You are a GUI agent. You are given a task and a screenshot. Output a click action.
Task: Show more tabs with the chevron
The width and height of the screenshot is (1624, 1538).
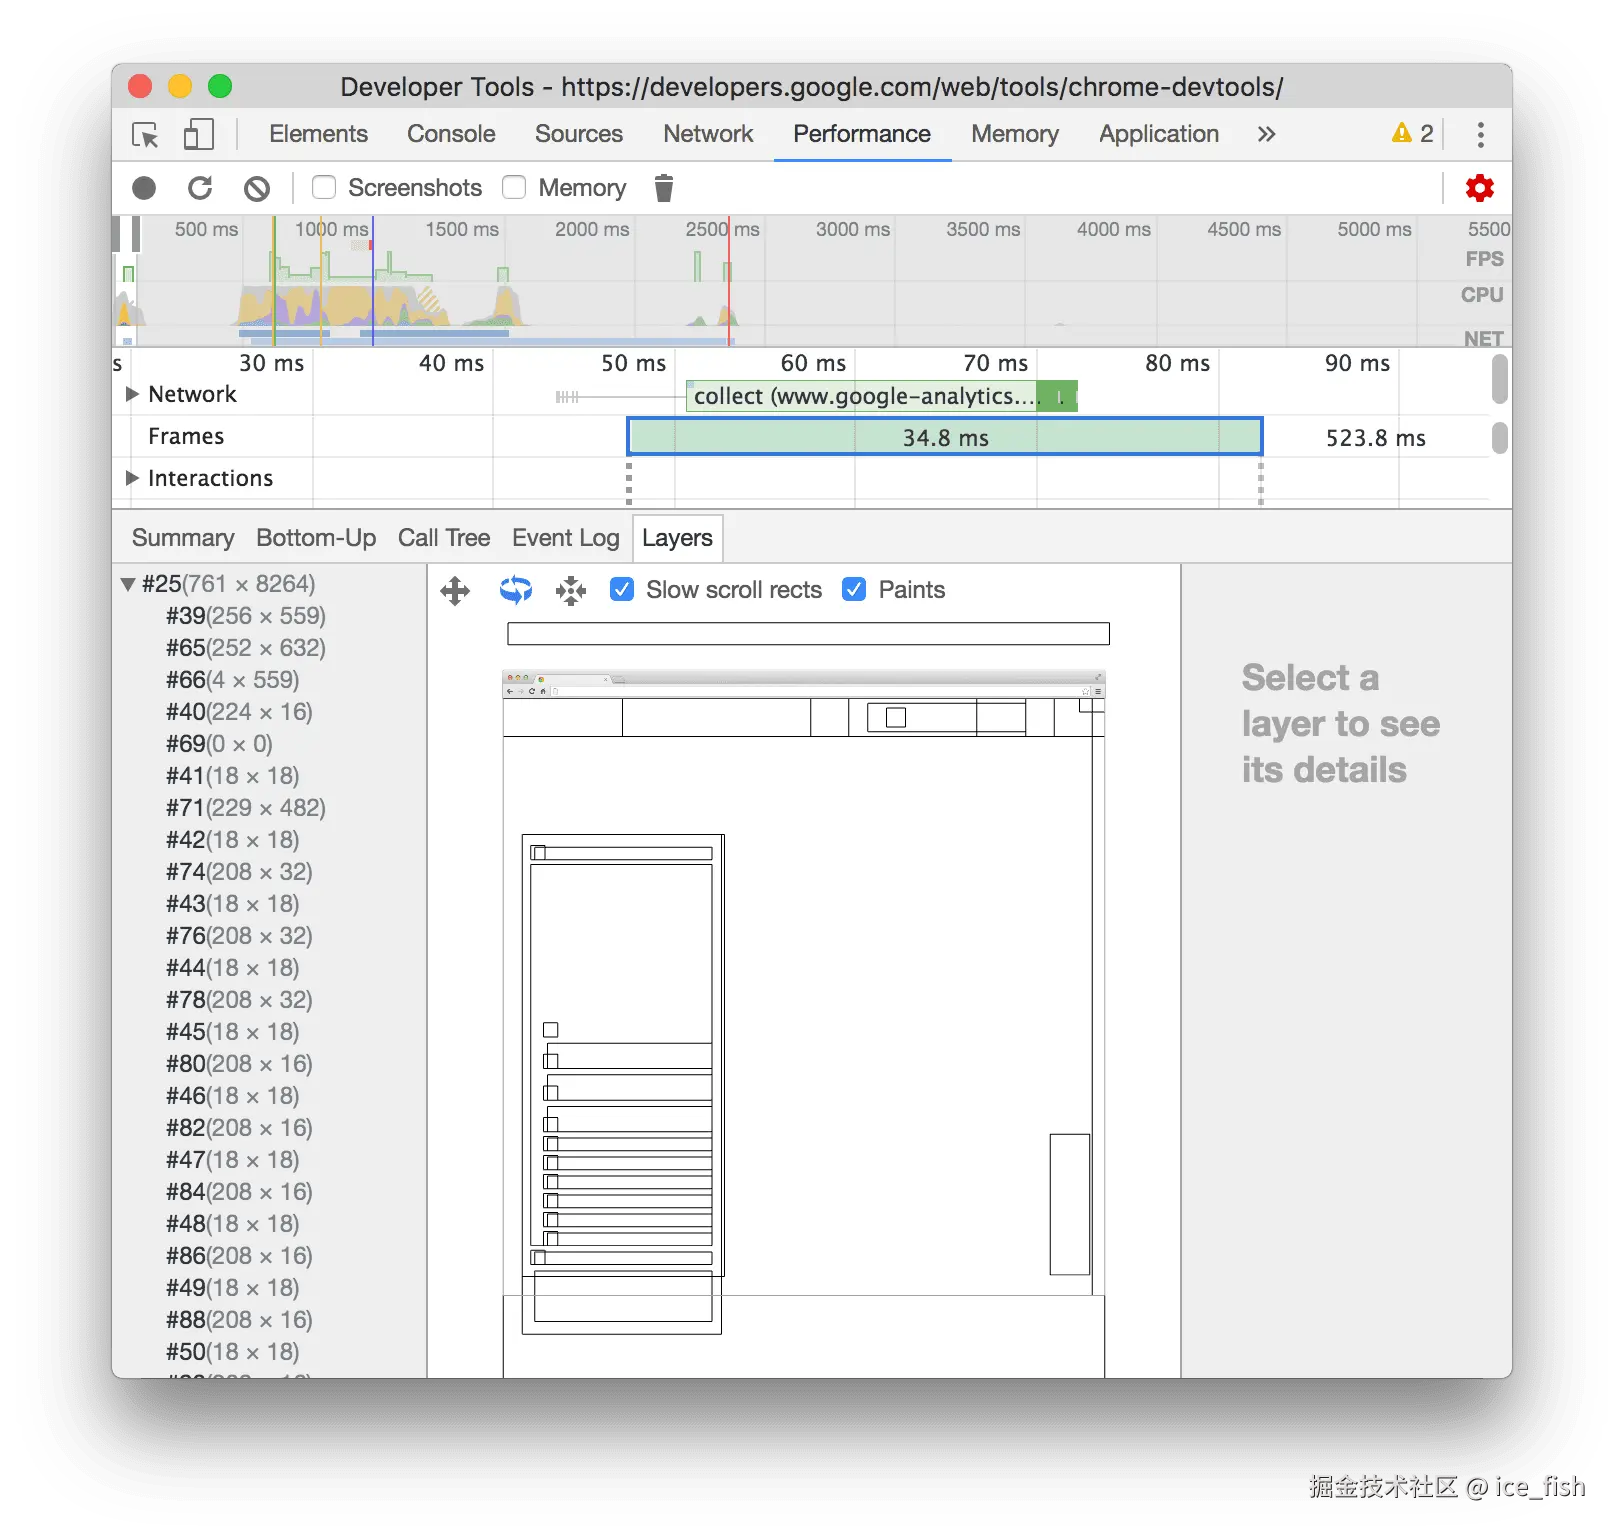[1266, 134]
